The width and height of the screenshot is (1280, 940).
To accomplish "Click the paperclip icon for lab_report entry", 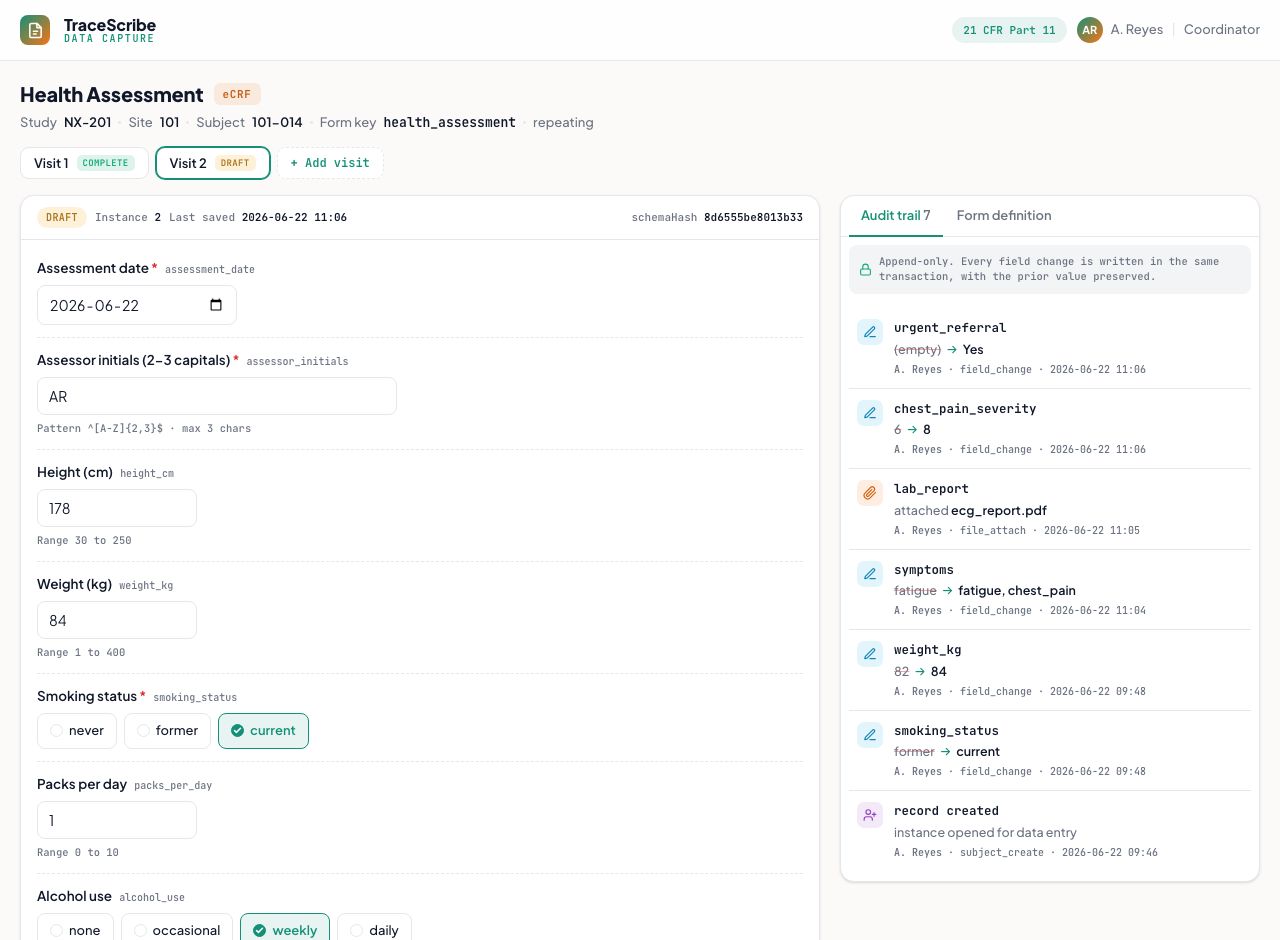I will point(870,493).
